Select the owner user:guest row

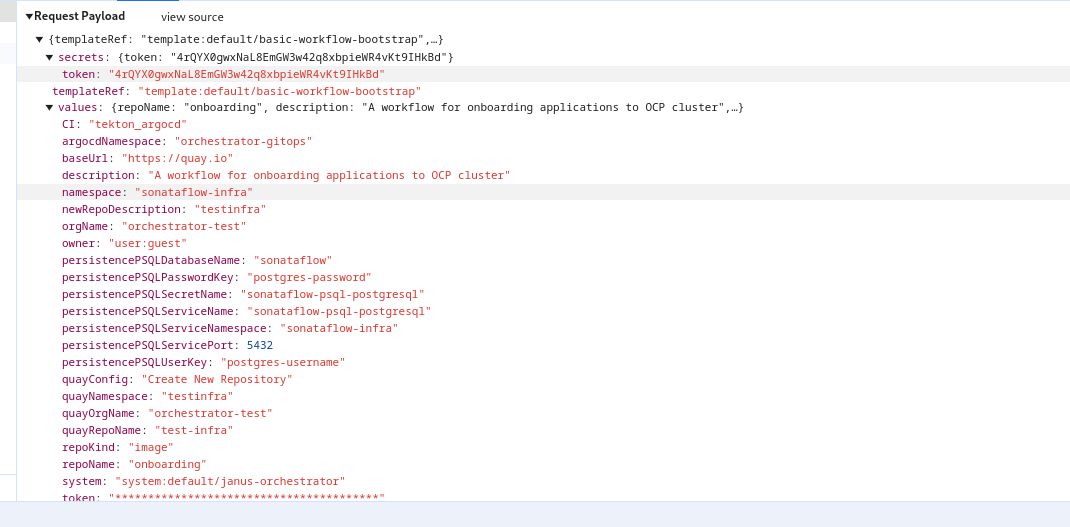click(x=124, y=244)
